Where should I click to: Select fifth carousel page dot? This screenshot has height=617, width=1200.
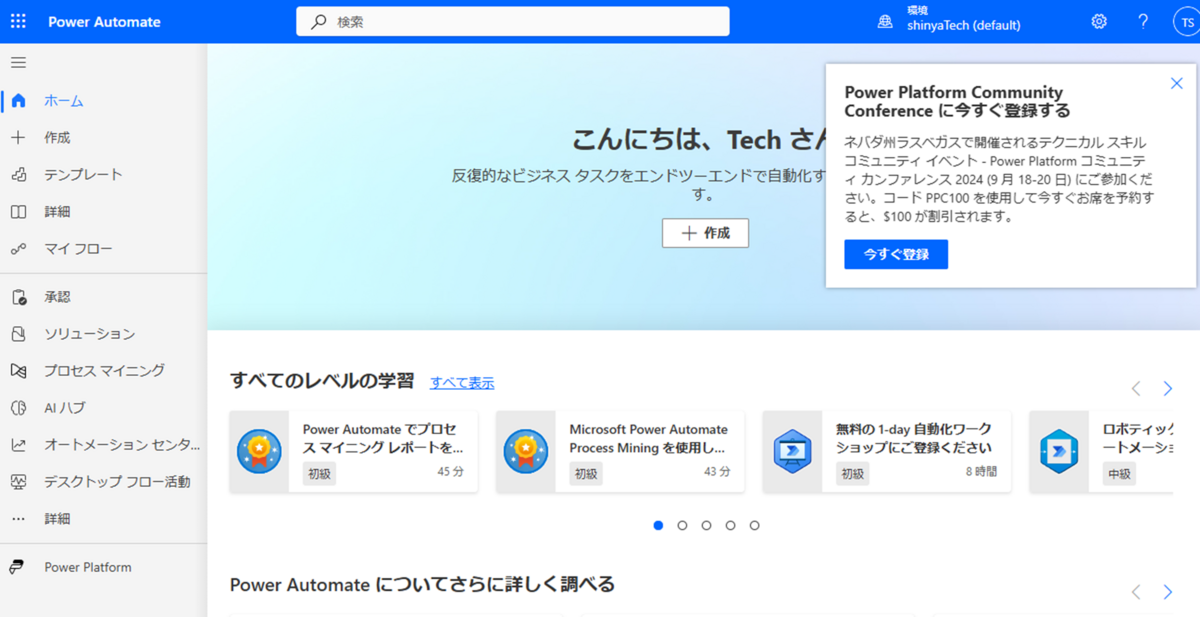point(754,525)
